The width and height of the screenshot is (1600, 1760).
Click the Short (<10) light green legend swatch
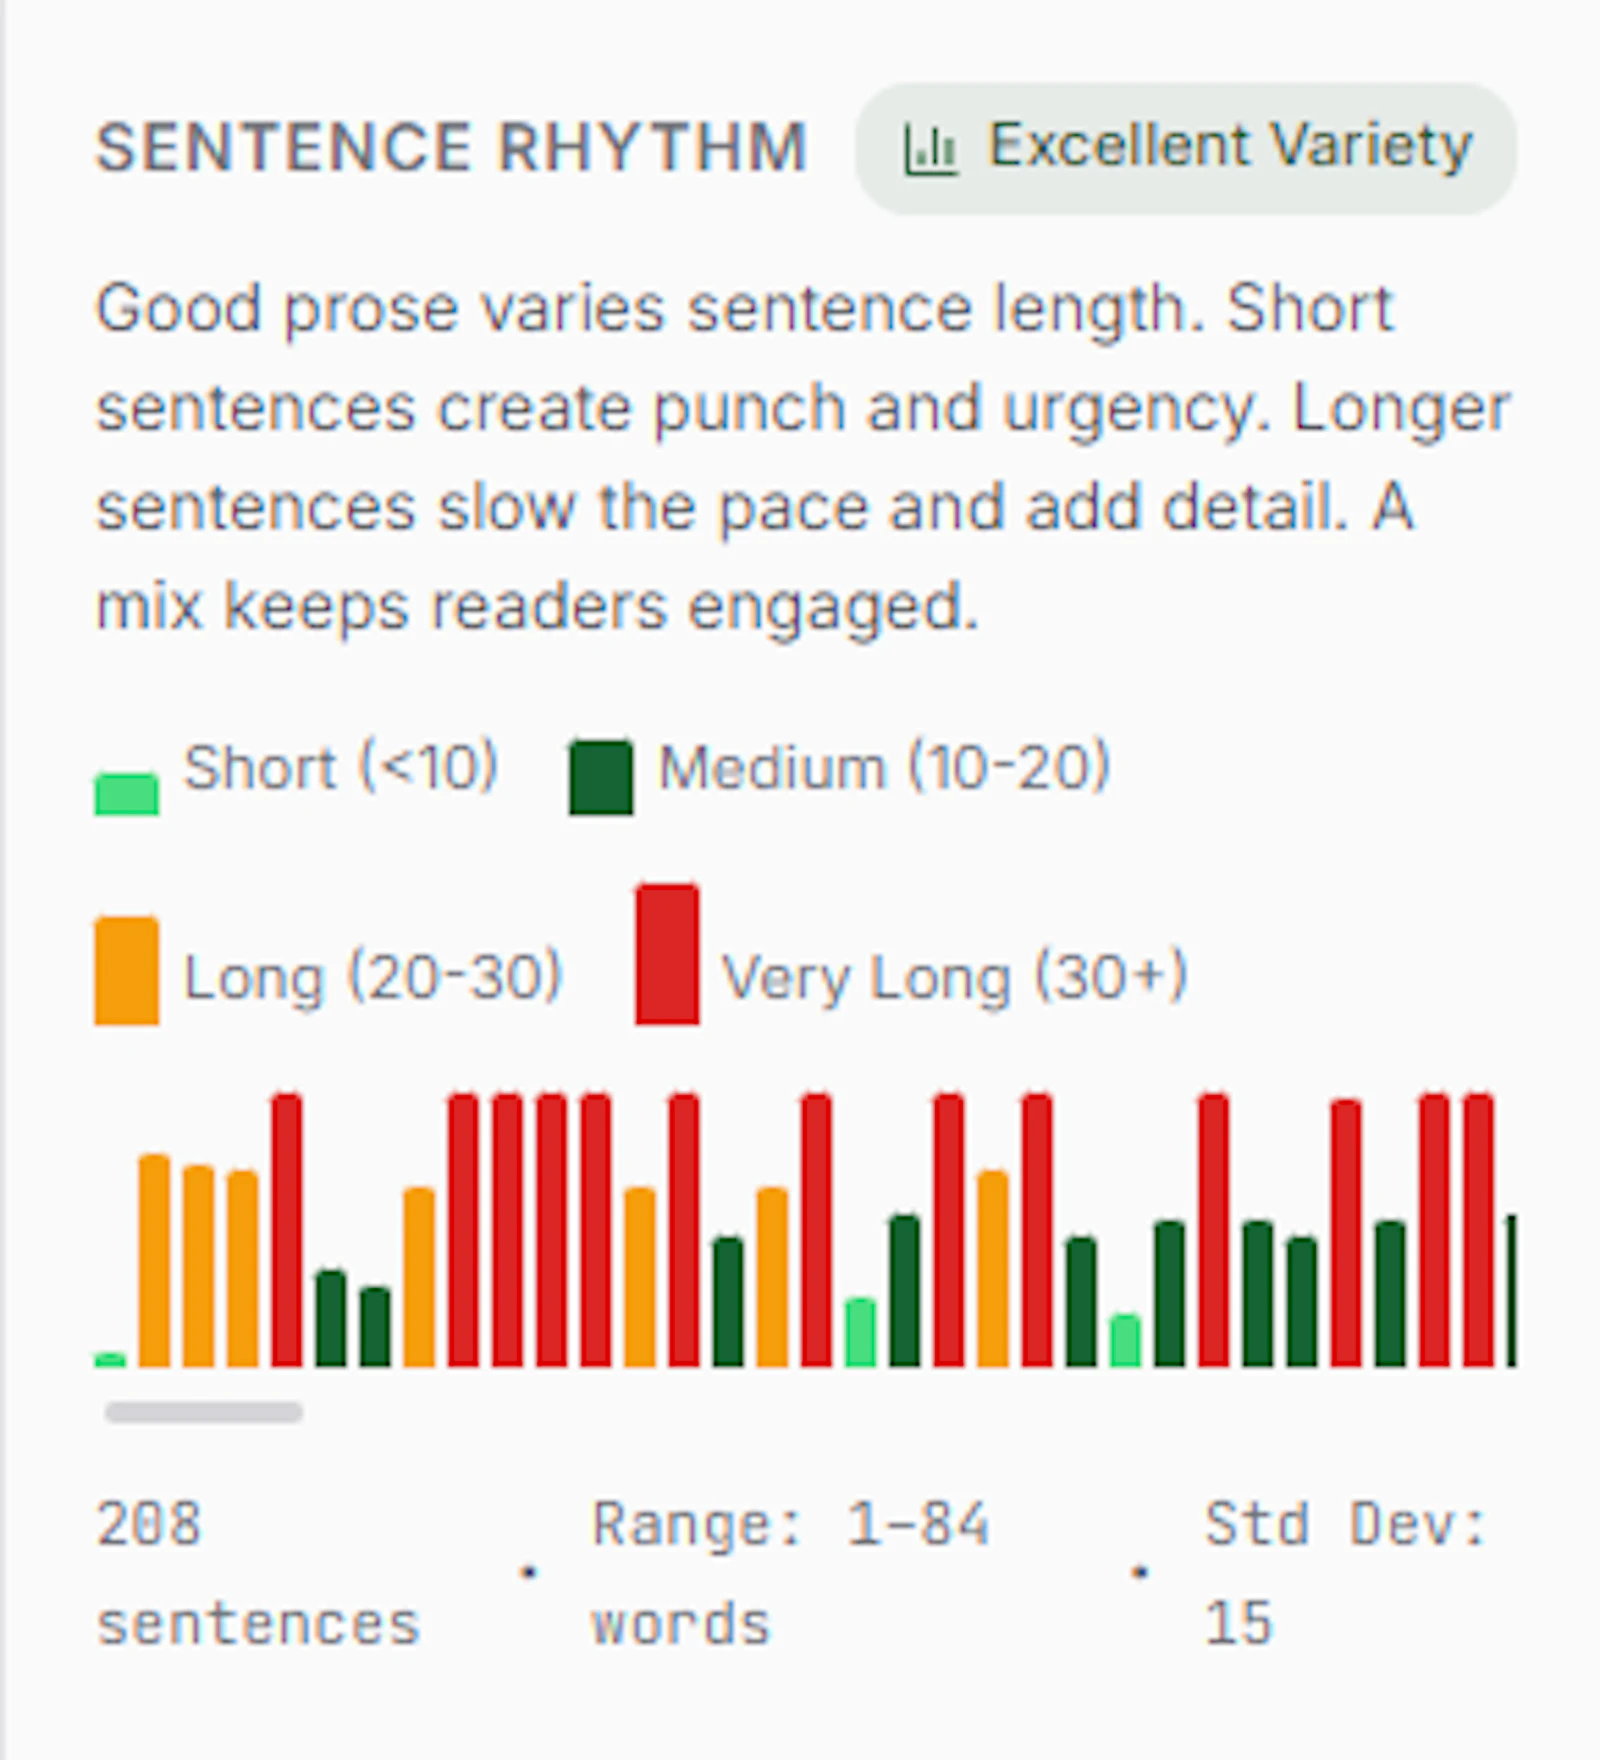126,794
